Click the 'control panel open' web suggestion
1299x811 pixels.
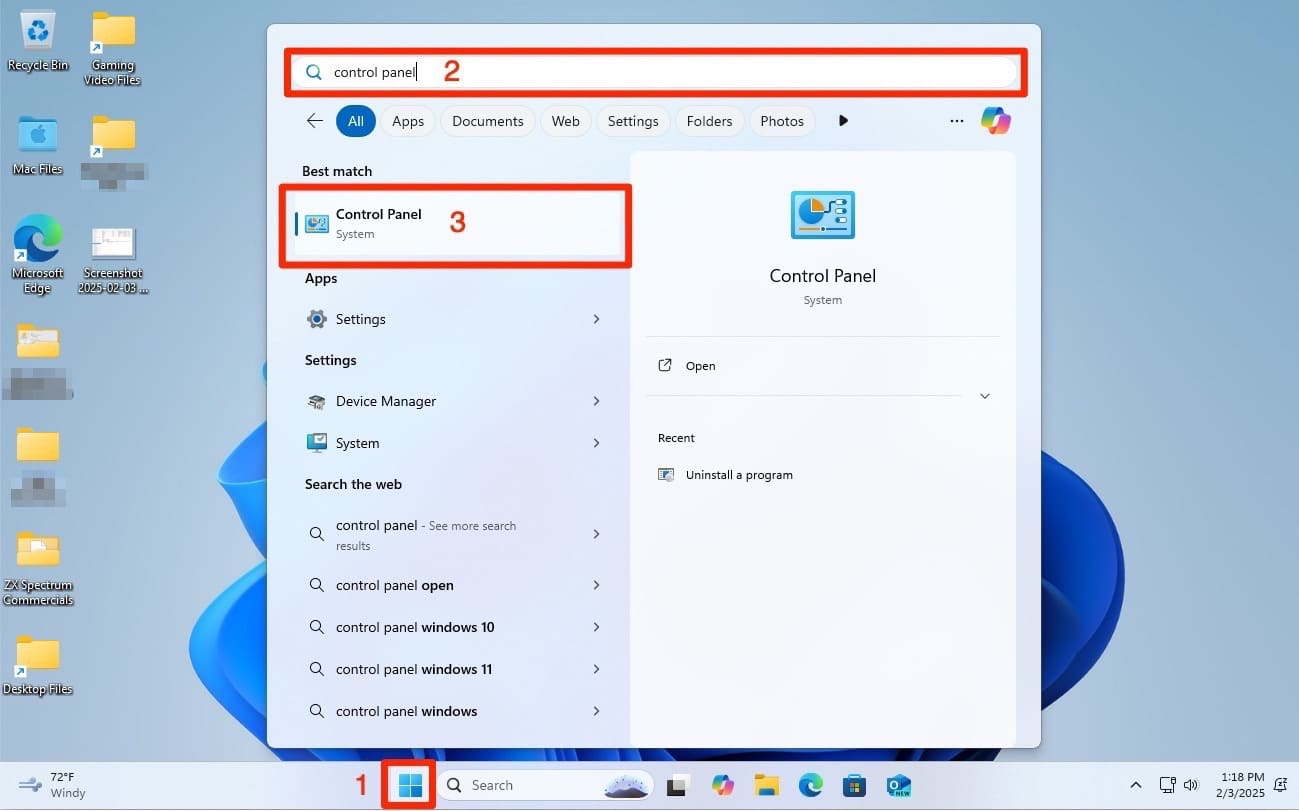click(395, 585)
